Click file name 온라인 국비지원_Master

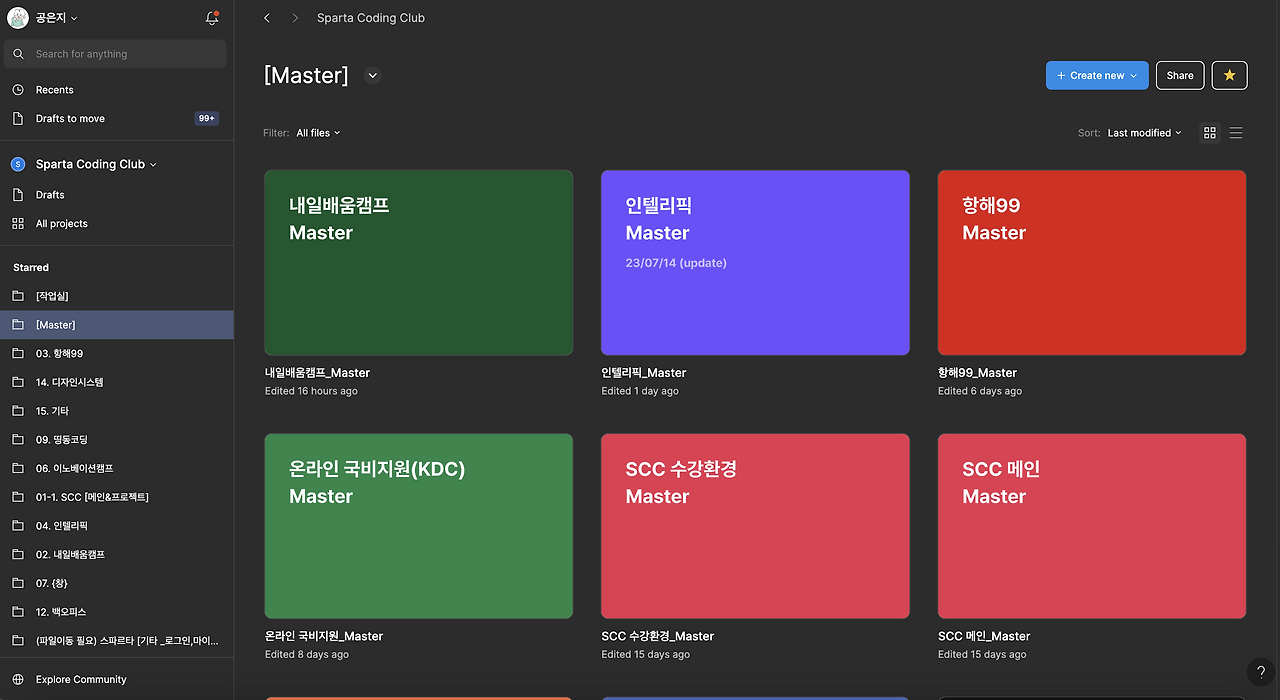tap(324, 636)
